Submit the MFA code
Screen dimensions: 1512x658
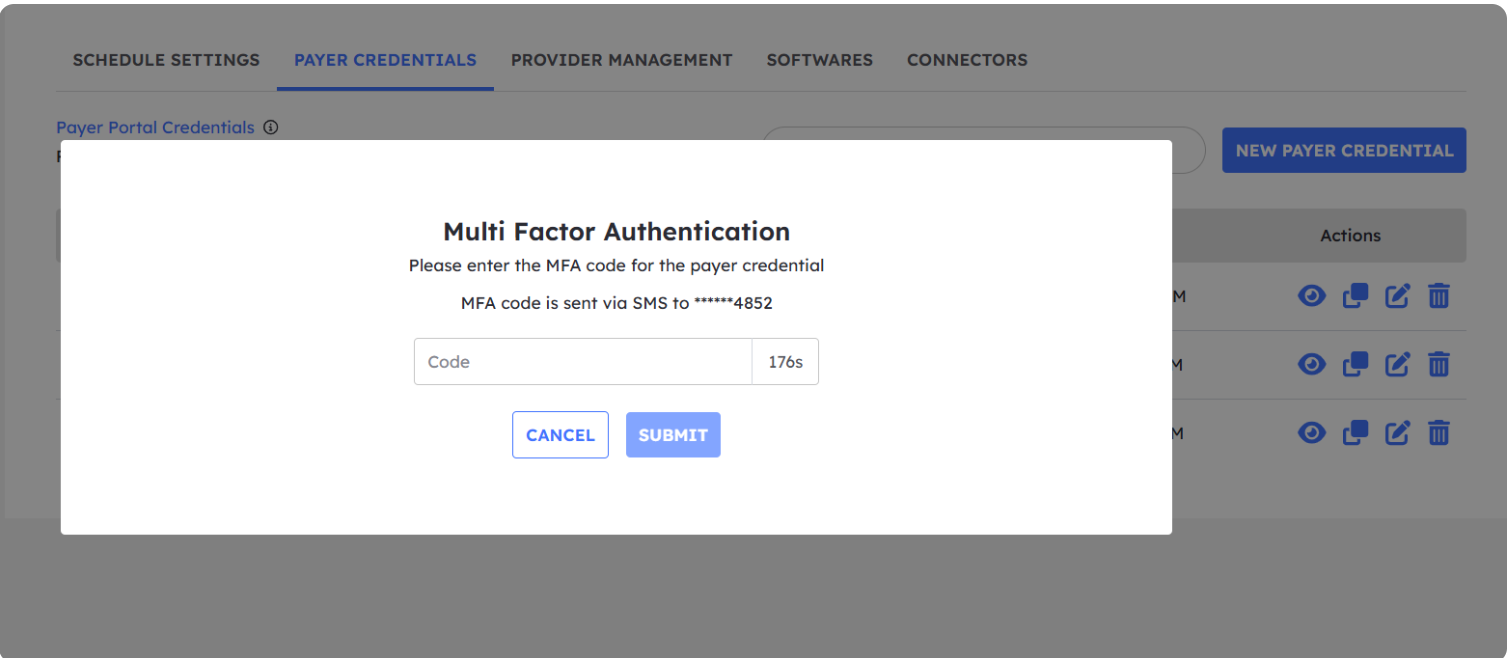pyautogui.click(x=673, y=435)
